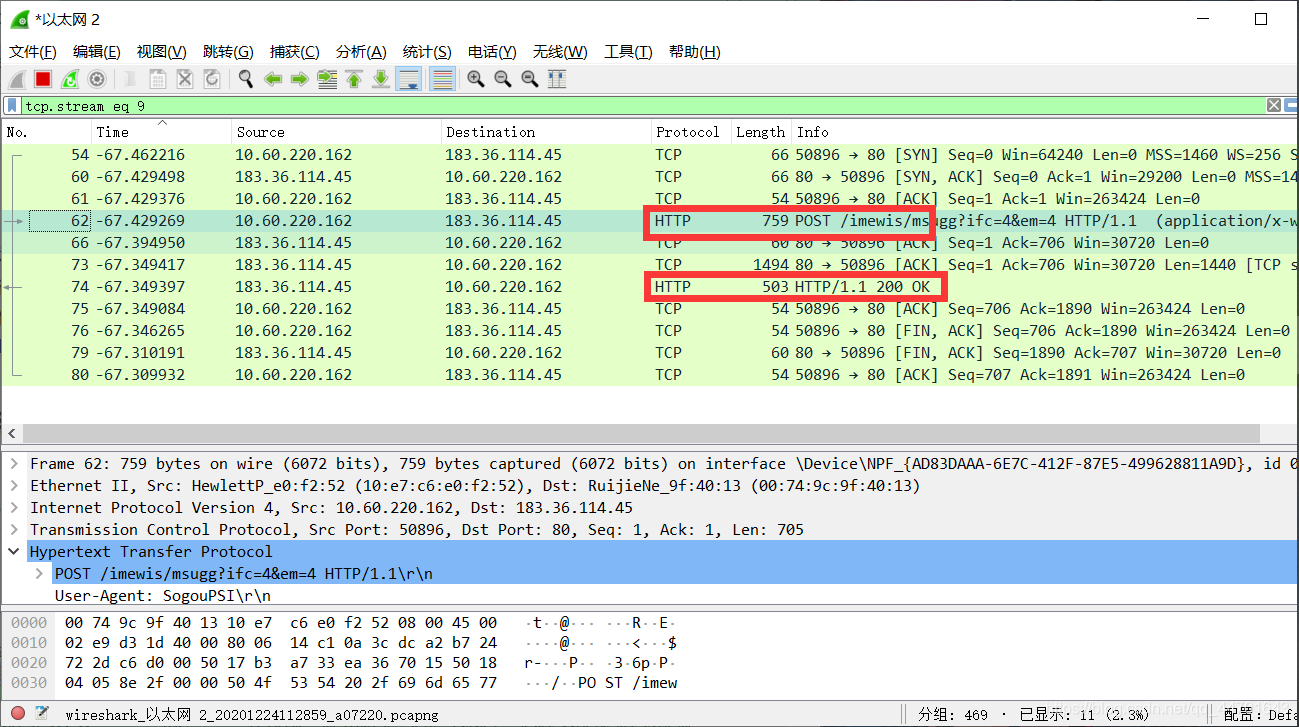Screen dimensions: 1299x727
Task: Jump to the last packet
Action: (381, 79)
